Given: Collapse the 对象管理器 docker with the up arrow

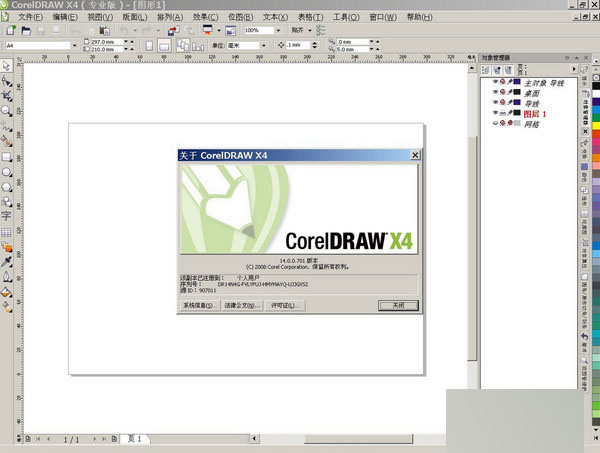Looking at the screenshot, I should pyautogui.click(x=577, y=58).
